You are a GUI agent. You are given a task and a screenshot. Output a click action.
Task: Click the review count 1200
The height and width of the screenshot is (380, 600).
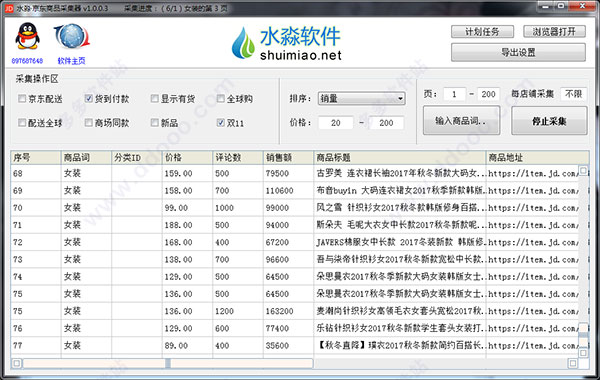[x=224, y=311]
